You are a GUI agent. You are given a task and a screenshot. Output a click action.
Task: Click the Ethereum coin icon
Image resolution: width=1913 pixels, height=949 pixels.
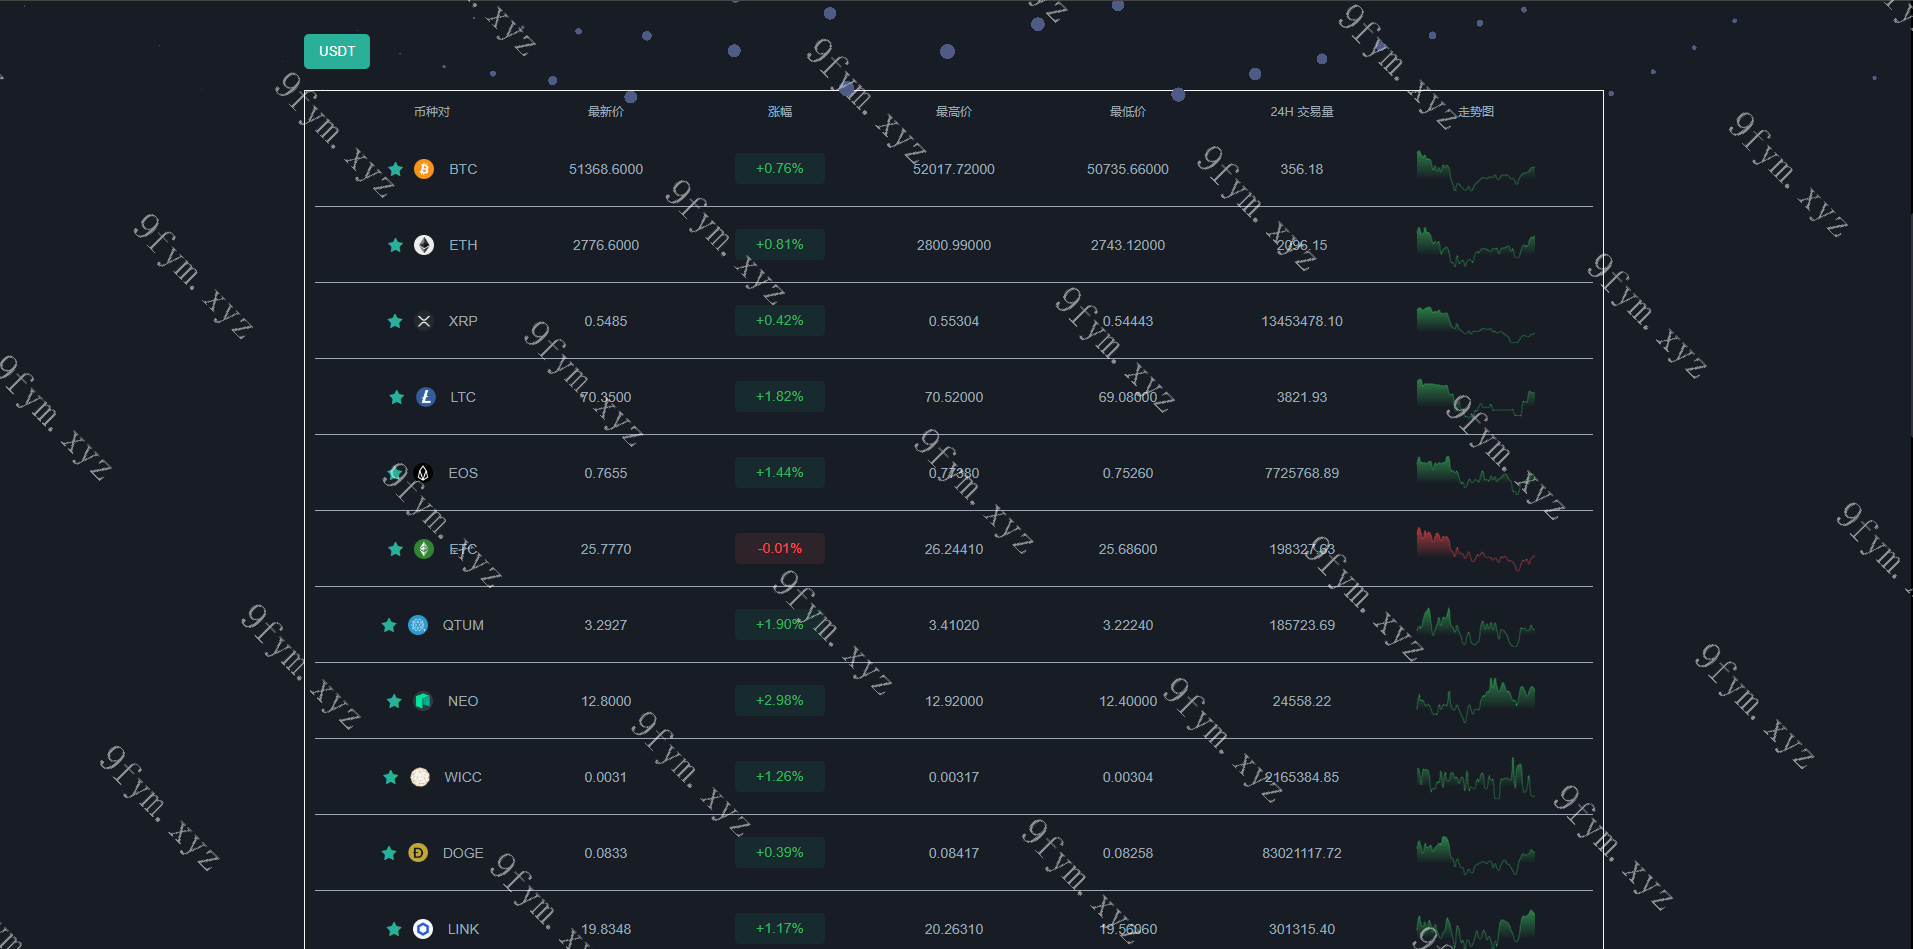point(424,245)
